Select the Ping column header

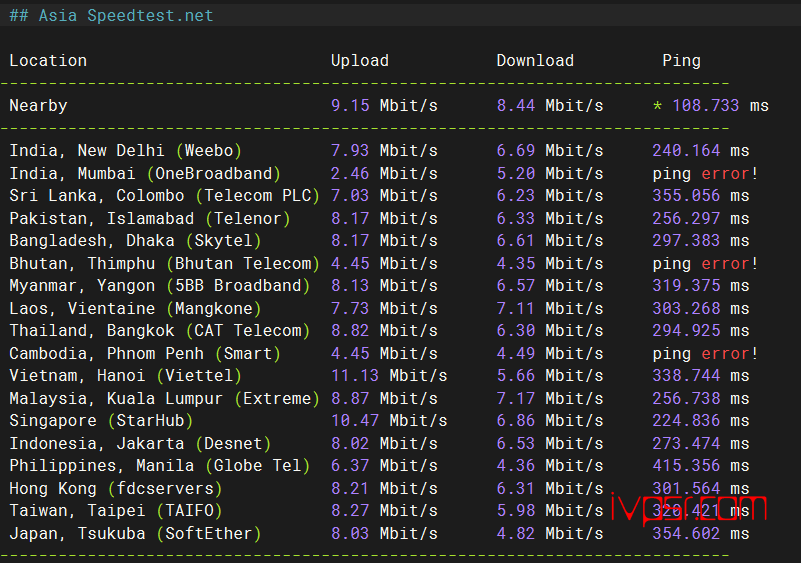681,61
